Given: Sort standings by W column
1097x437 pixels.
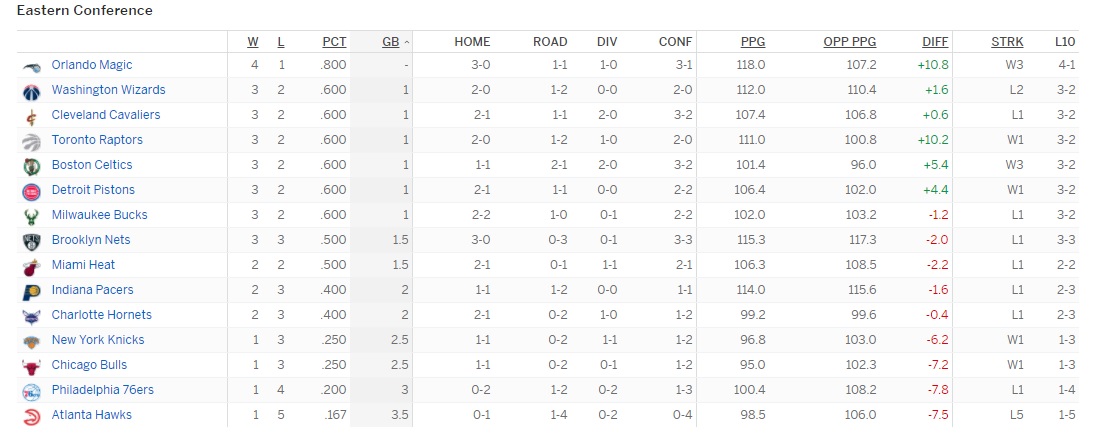Looking at the screenshot, I should [253, 42].
